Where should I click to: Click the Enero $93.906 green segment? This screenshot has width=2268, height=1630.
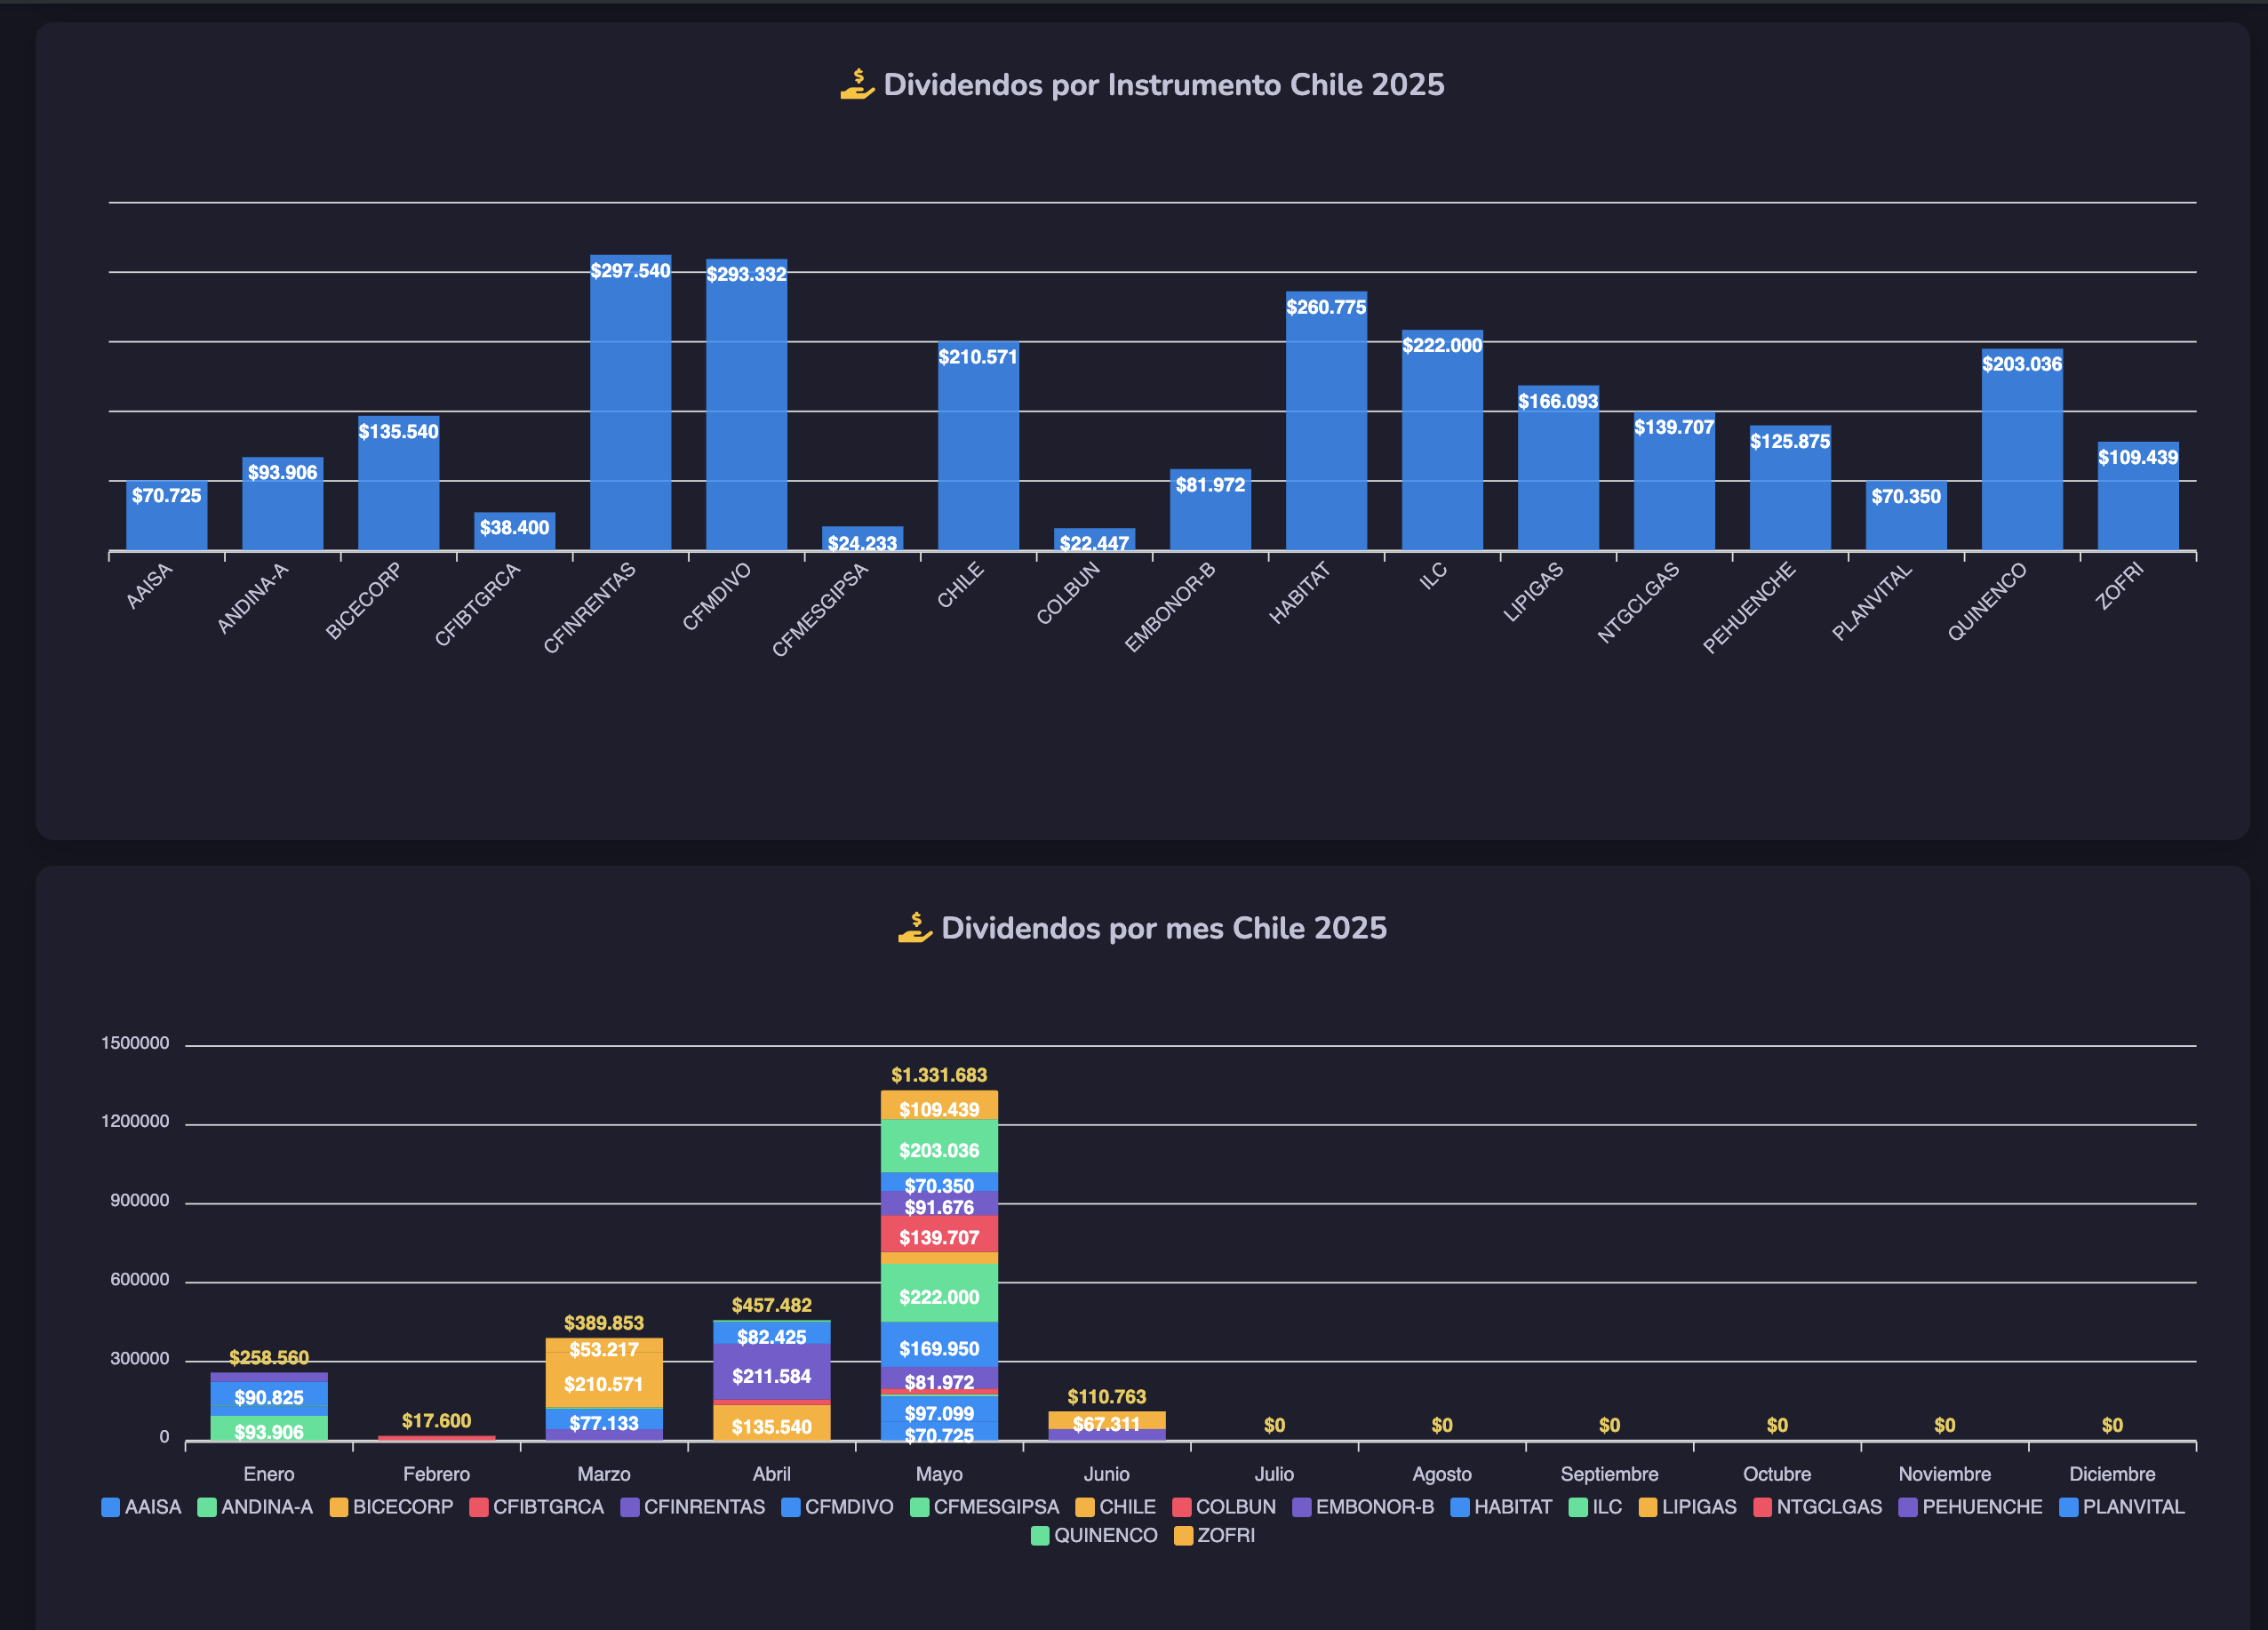click(269, 1428)
